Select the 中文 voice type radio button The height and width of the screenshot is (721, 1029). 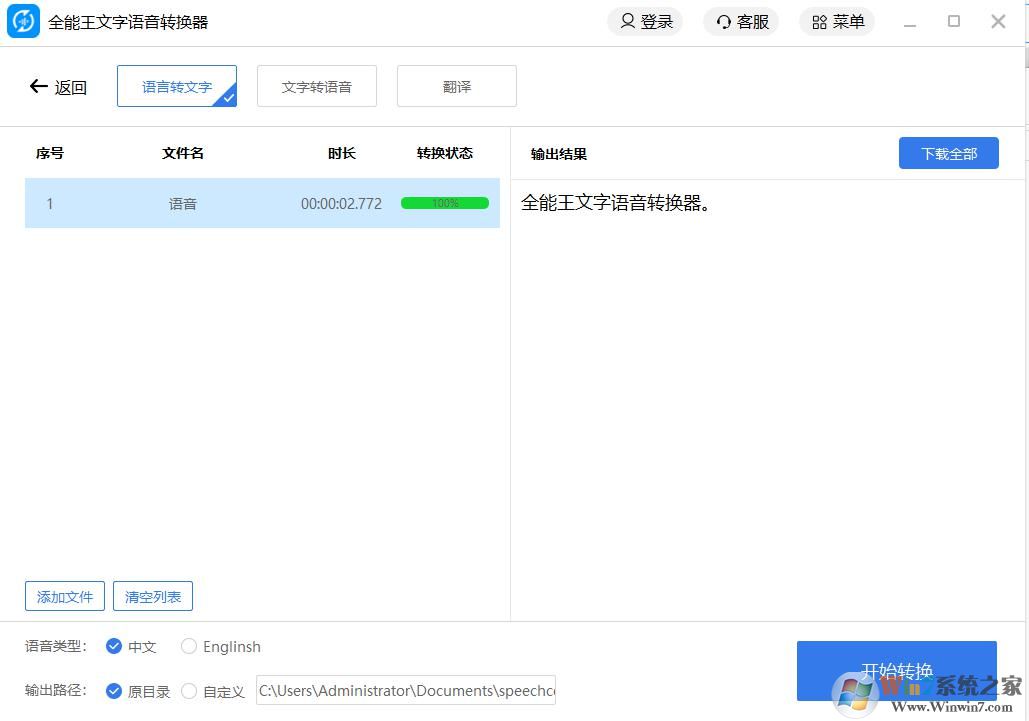(114, 646)
